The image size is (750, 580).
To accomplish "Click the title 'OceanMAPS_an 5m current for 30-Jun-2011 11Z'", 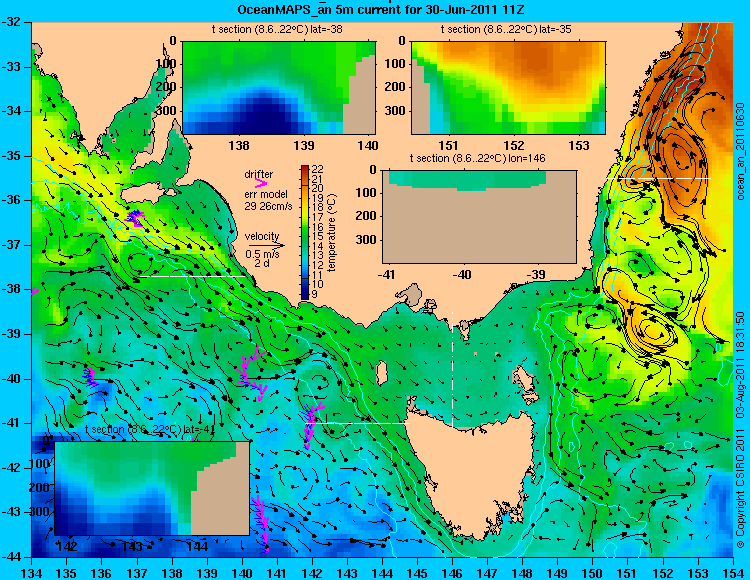I will (x=381, y=9).
